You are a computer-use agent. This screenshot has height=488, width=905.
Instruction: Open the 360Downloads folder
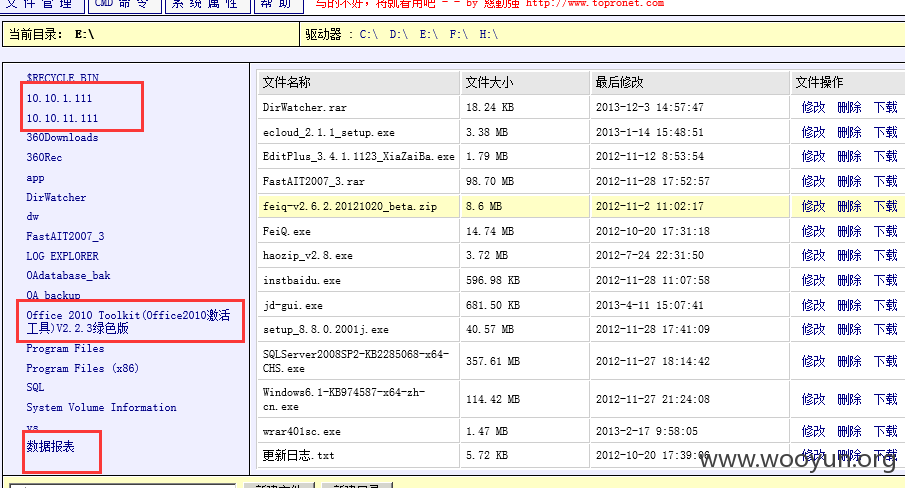coord(62,138)
